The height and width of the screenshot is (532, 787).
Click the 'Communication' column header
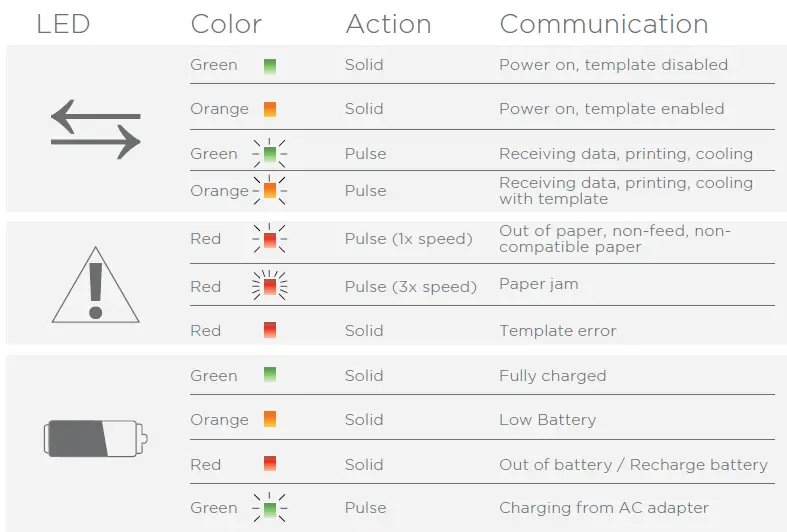603,24
